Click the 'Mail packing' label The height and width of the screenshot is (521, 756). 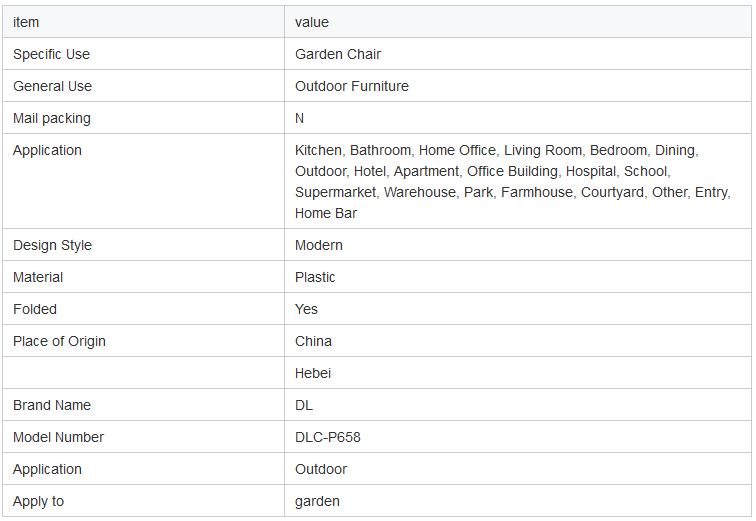[x=52, y=119]
